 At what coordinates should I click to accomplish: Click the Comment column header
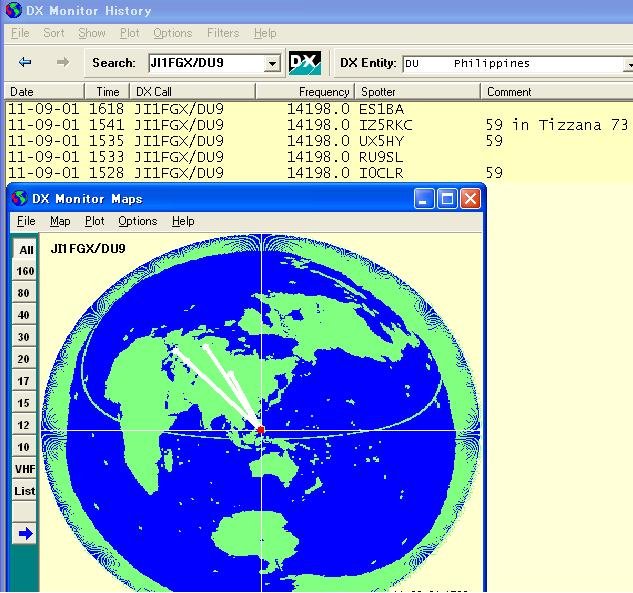pos(557,92)
